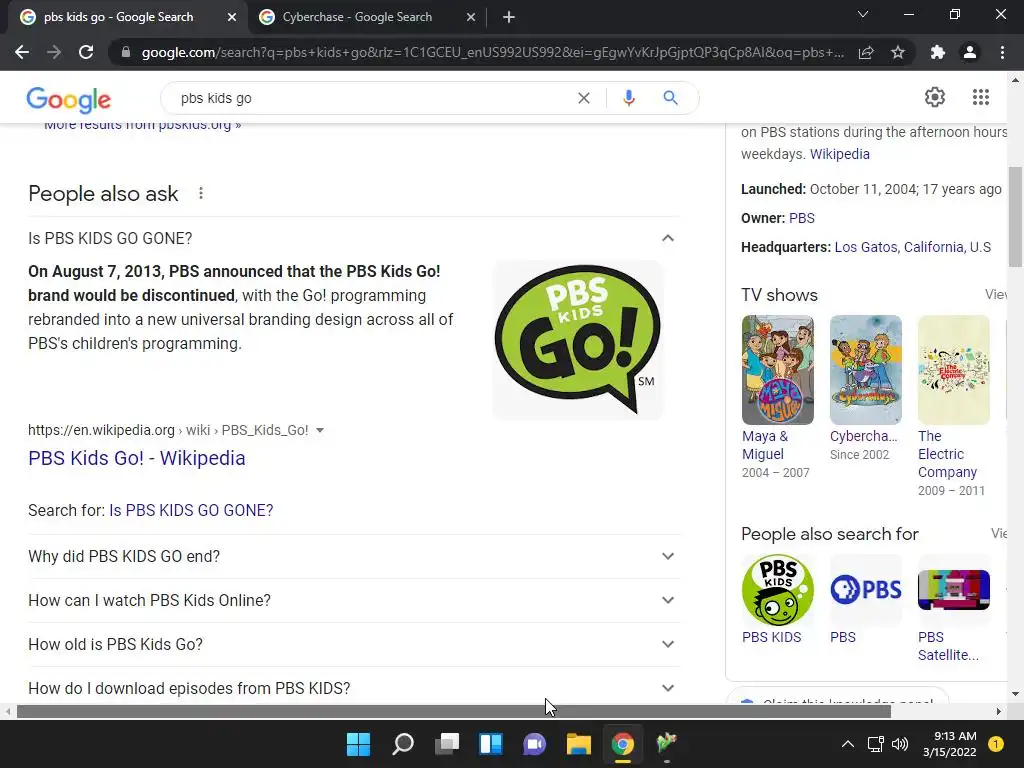Open the clock and date panel

(x=950, y=744)
